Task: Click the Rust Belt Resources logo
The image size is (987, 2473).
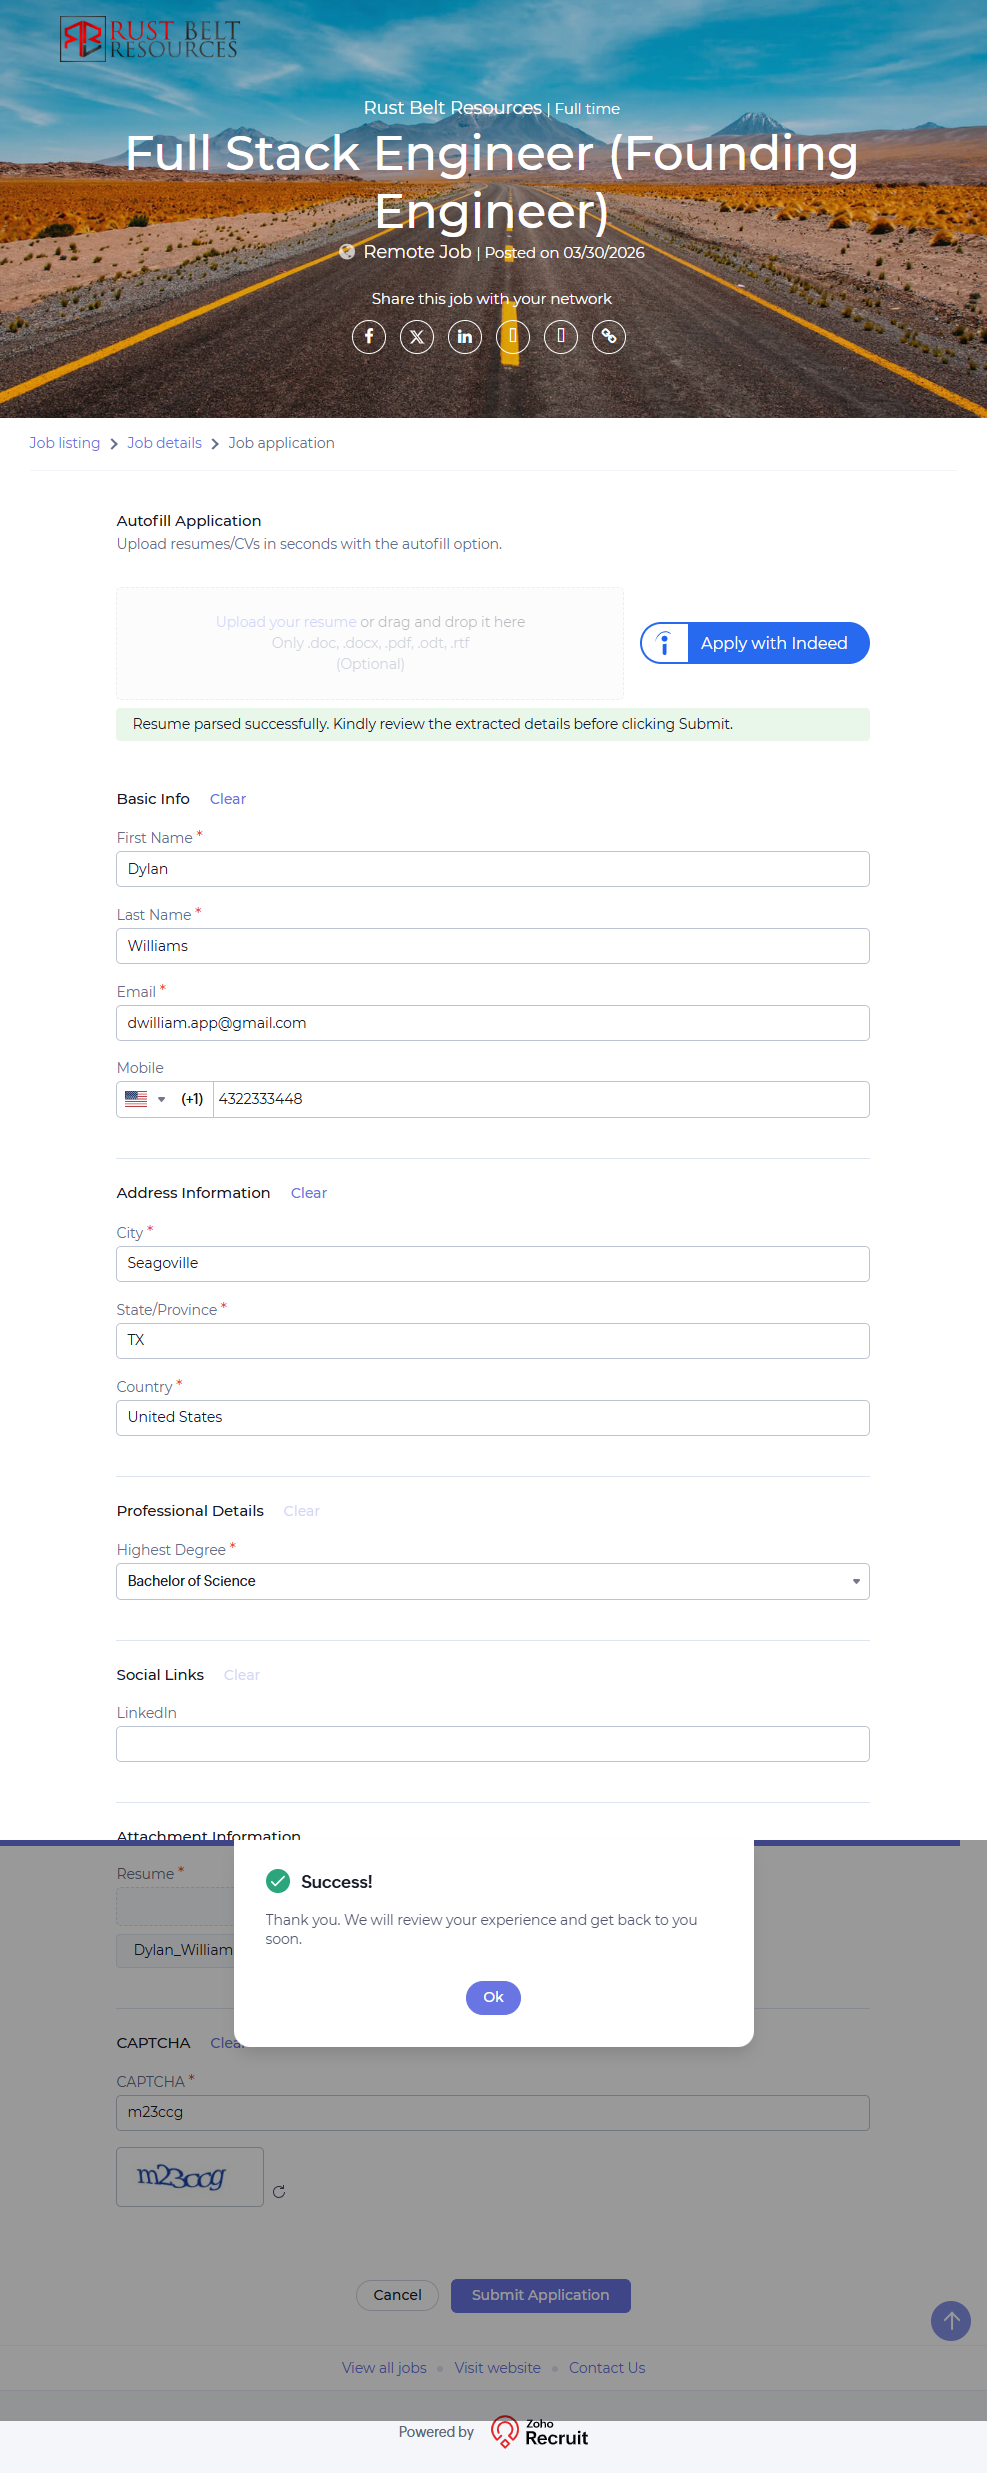Action: pyautogui.click(x=150, y=39)
